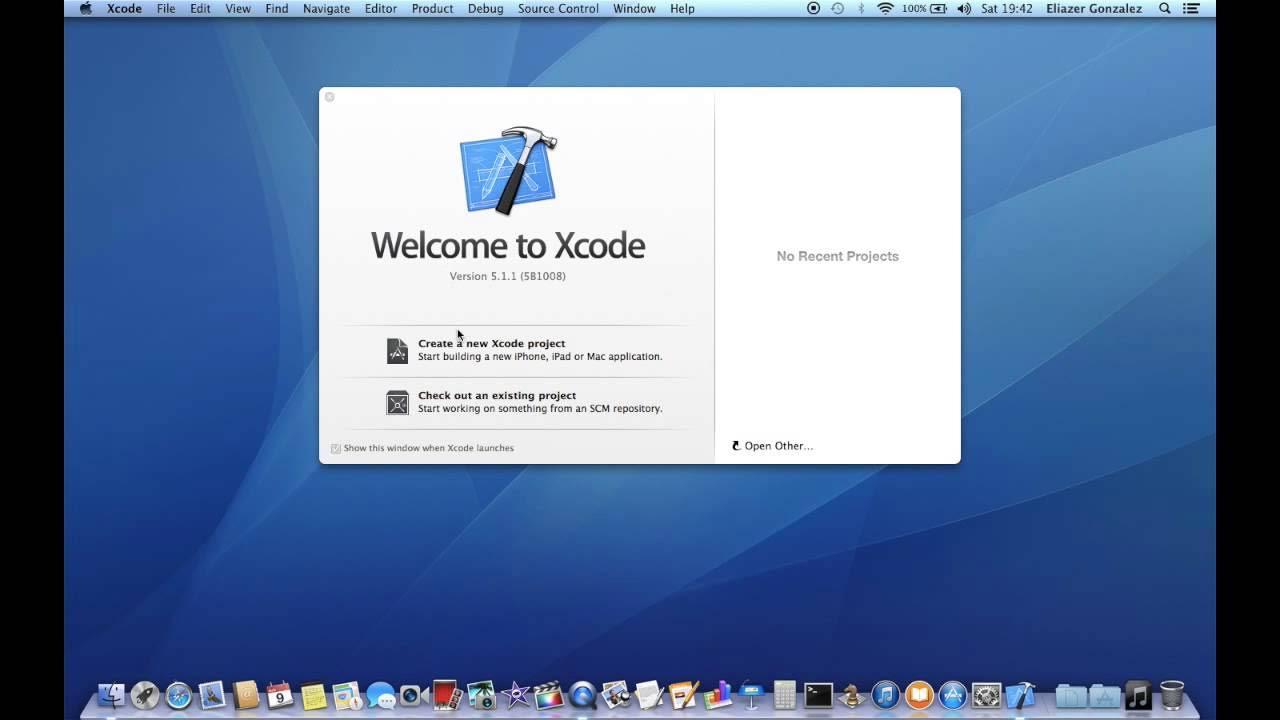Open the Navigate menu

point(327,8)
